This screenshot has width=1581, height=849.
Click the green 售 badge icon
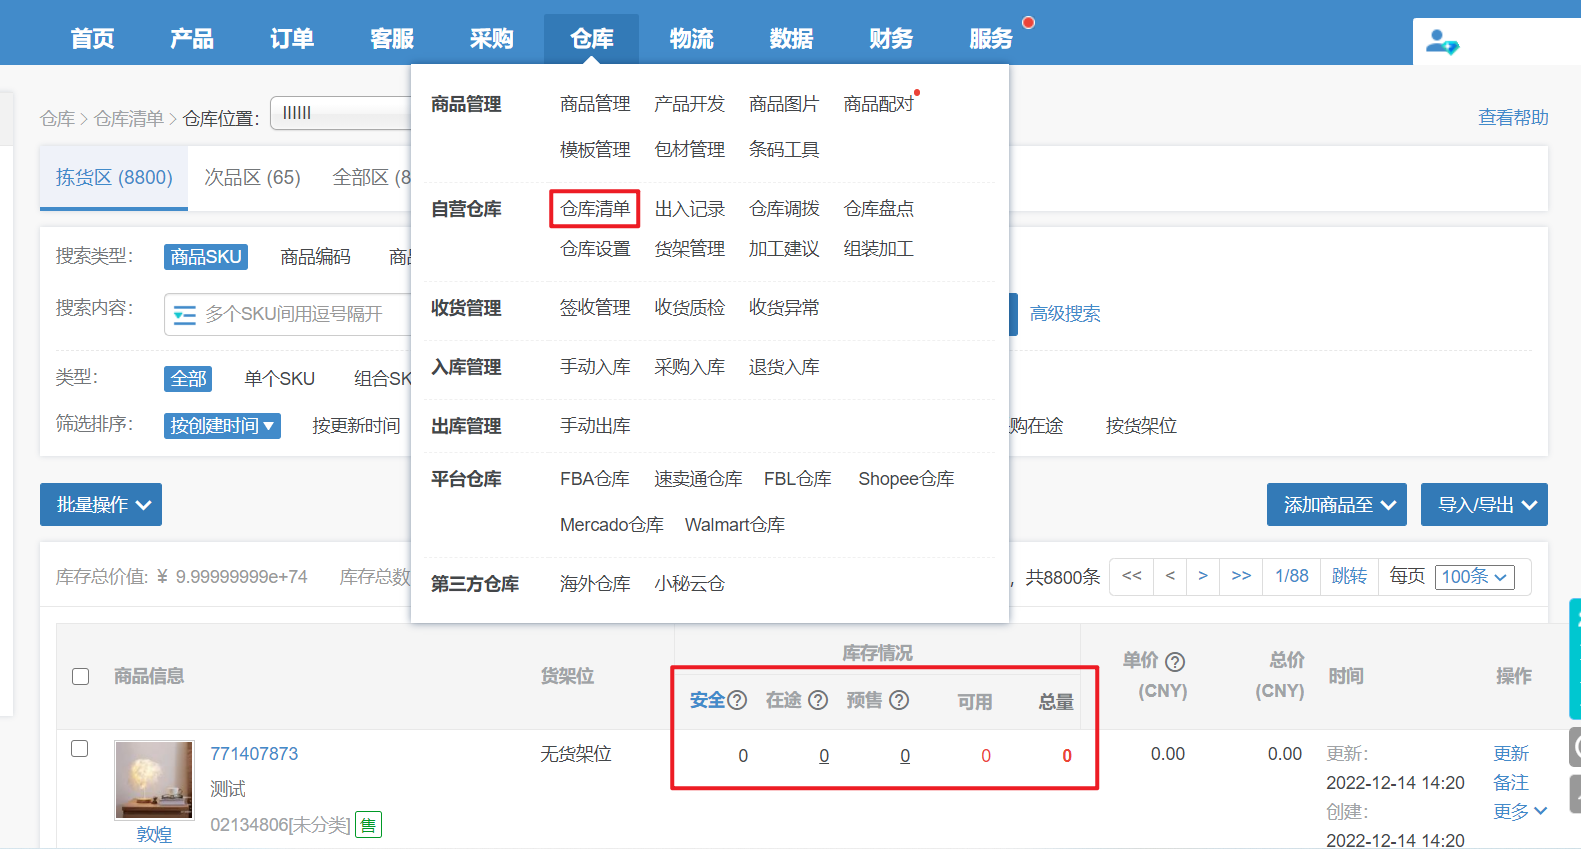point(368,825)
